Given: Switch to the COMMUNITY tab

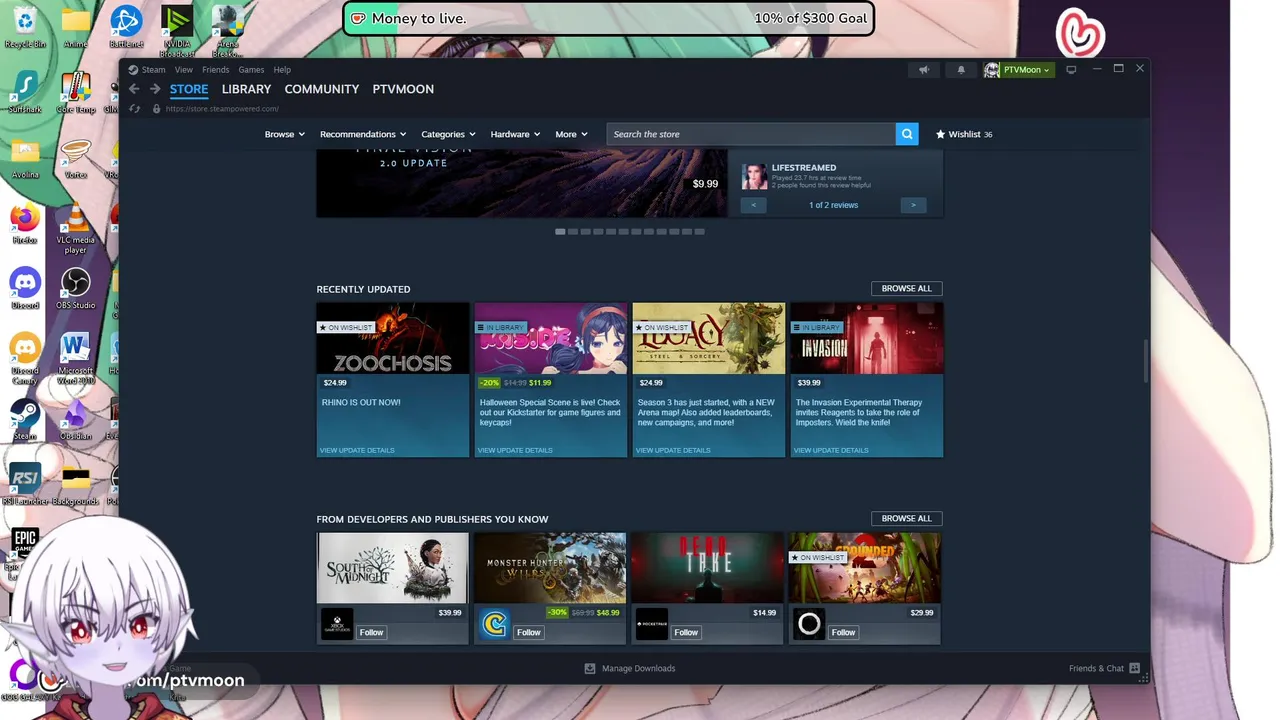Looking at the screenshot, I should [321, 89].
